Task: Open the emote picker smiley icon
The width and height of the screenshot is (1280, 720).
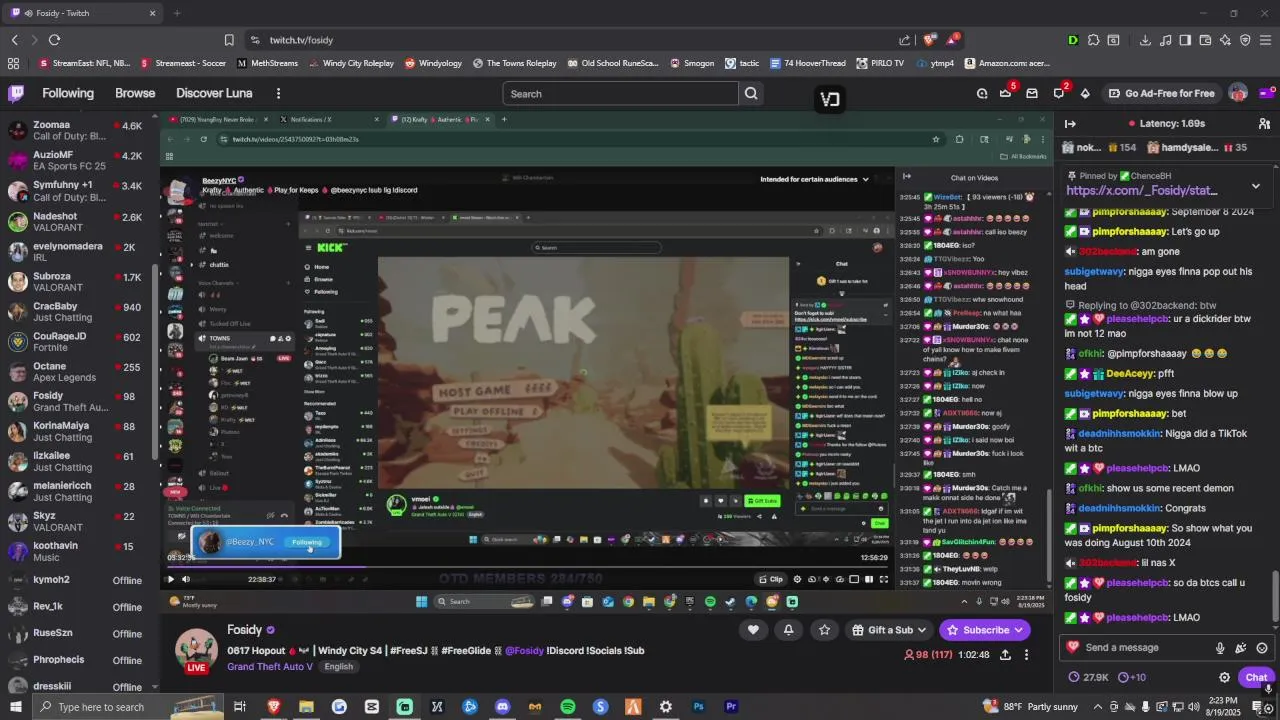Action: pos(1262,648)
